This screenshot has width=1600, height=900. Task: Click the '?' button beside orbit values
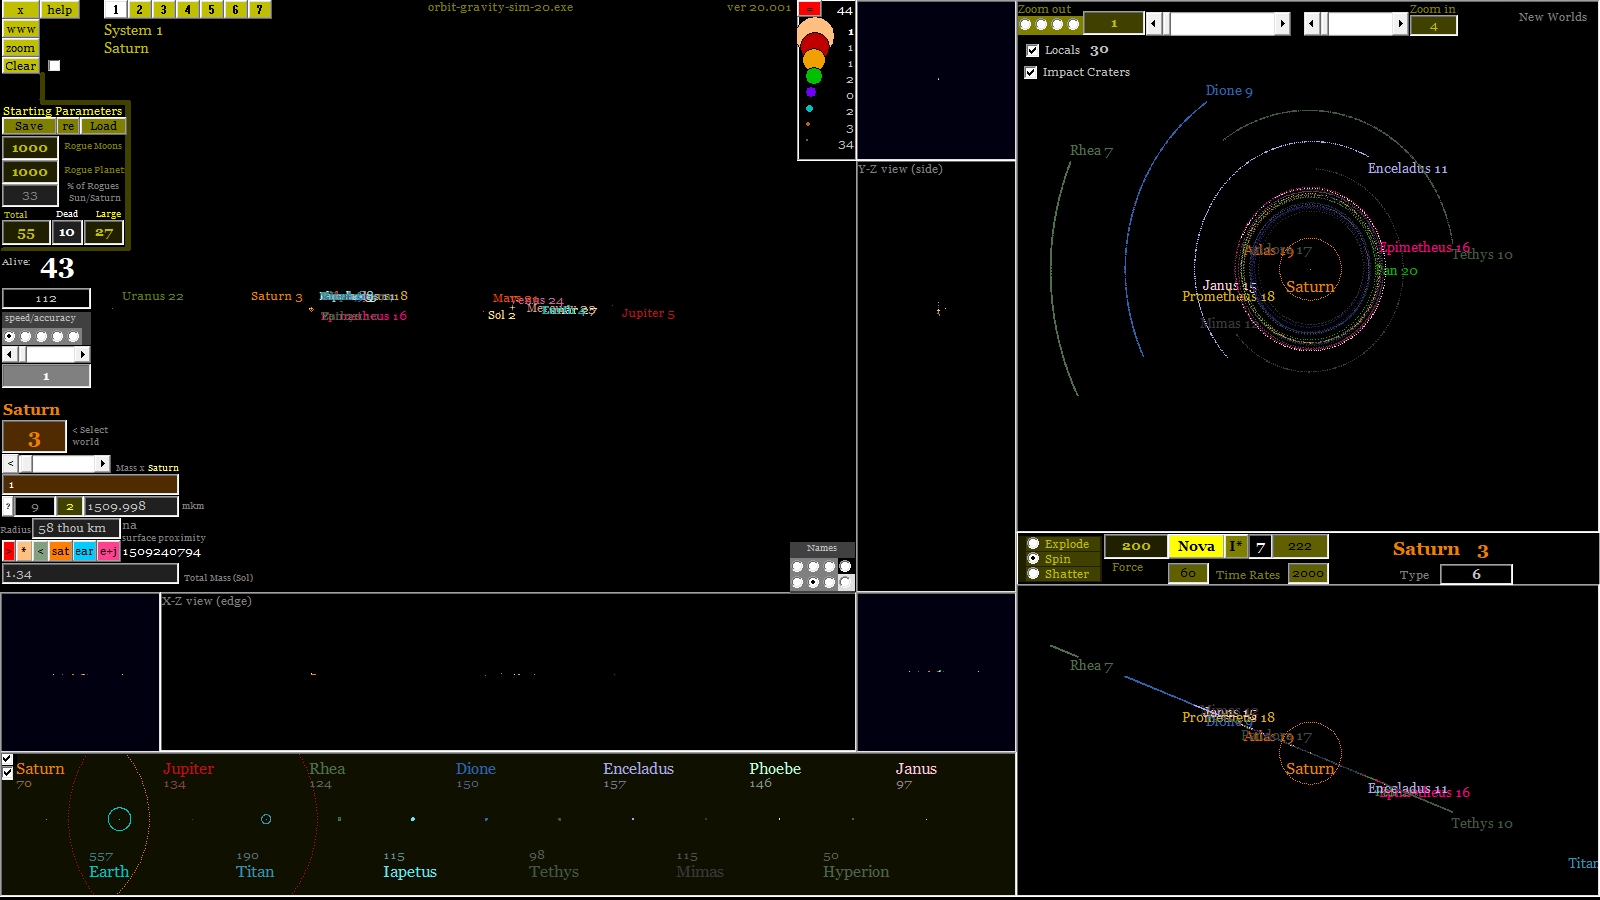[x=8, y=507]
